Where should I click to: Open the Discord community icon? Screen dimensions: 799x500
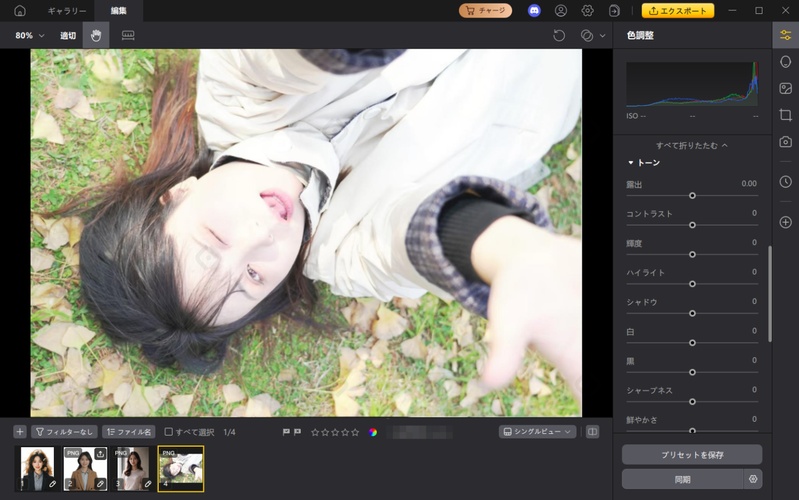(534, 10)
